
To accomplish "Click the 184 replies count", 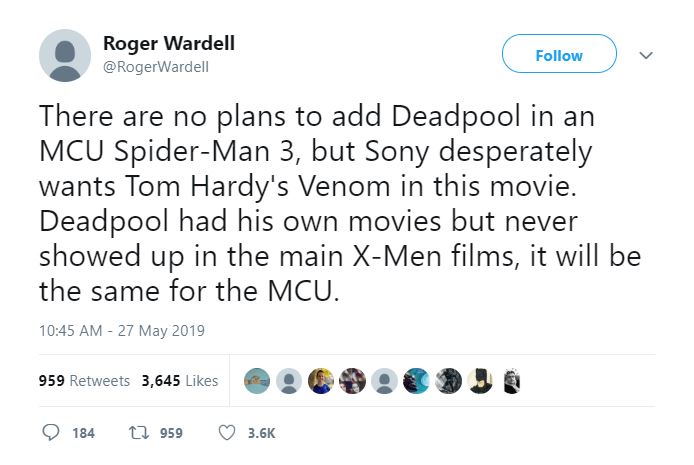I will [x=84, y=433].
